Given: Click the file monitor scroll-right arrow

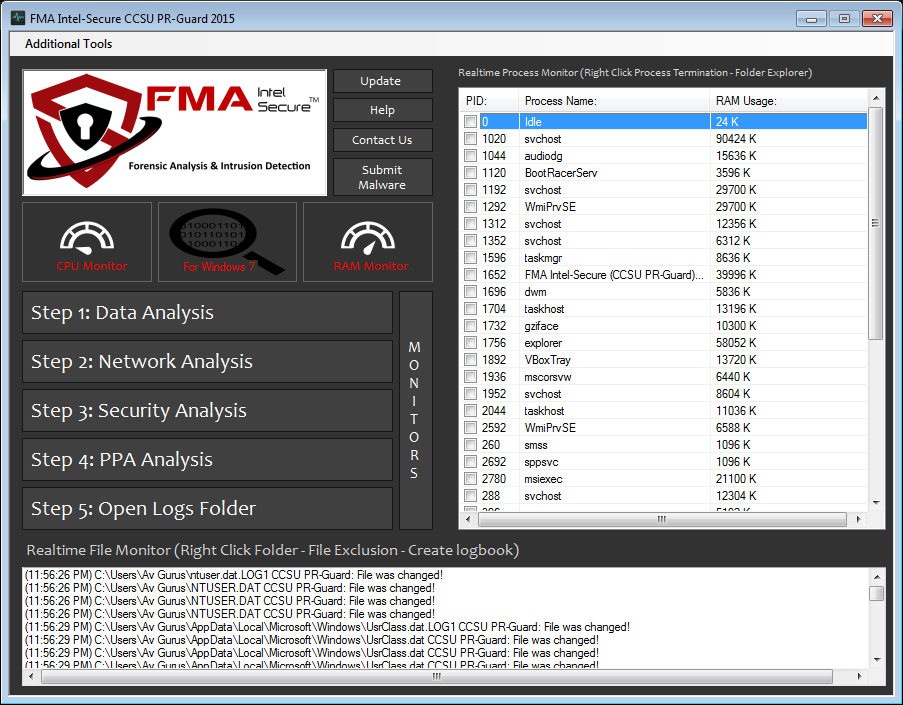Looking at the screenshot, I should coord(860,676).
